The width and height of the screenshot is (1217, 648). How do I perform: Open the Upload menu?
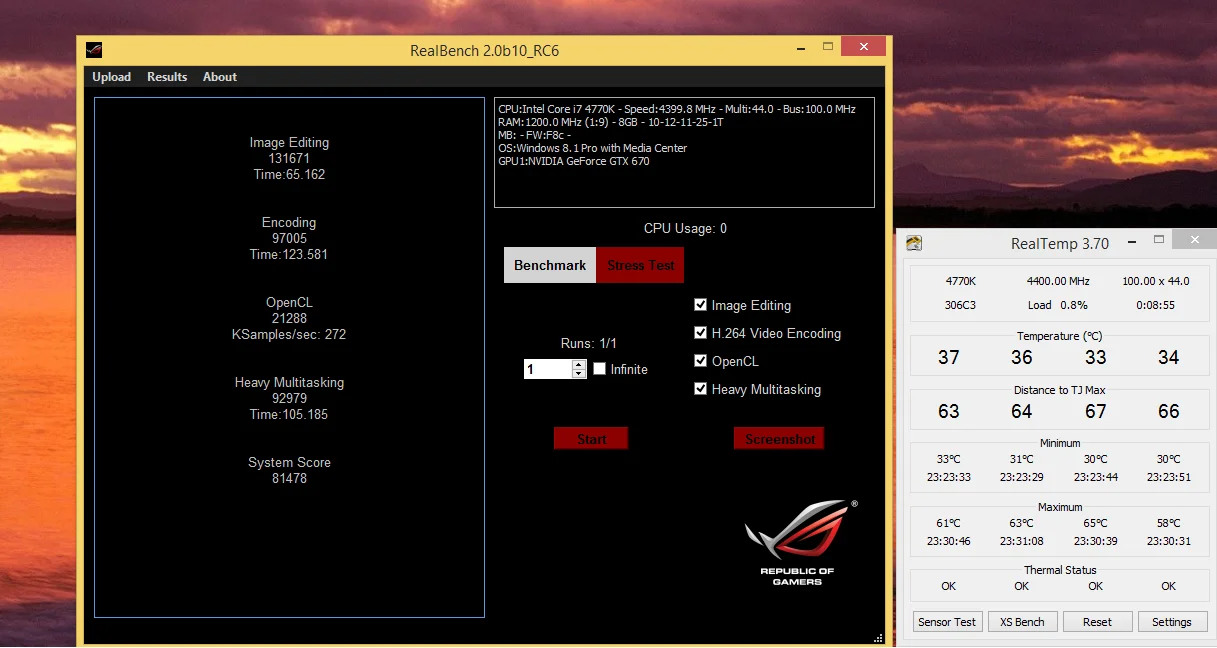(x=112, y=77)
